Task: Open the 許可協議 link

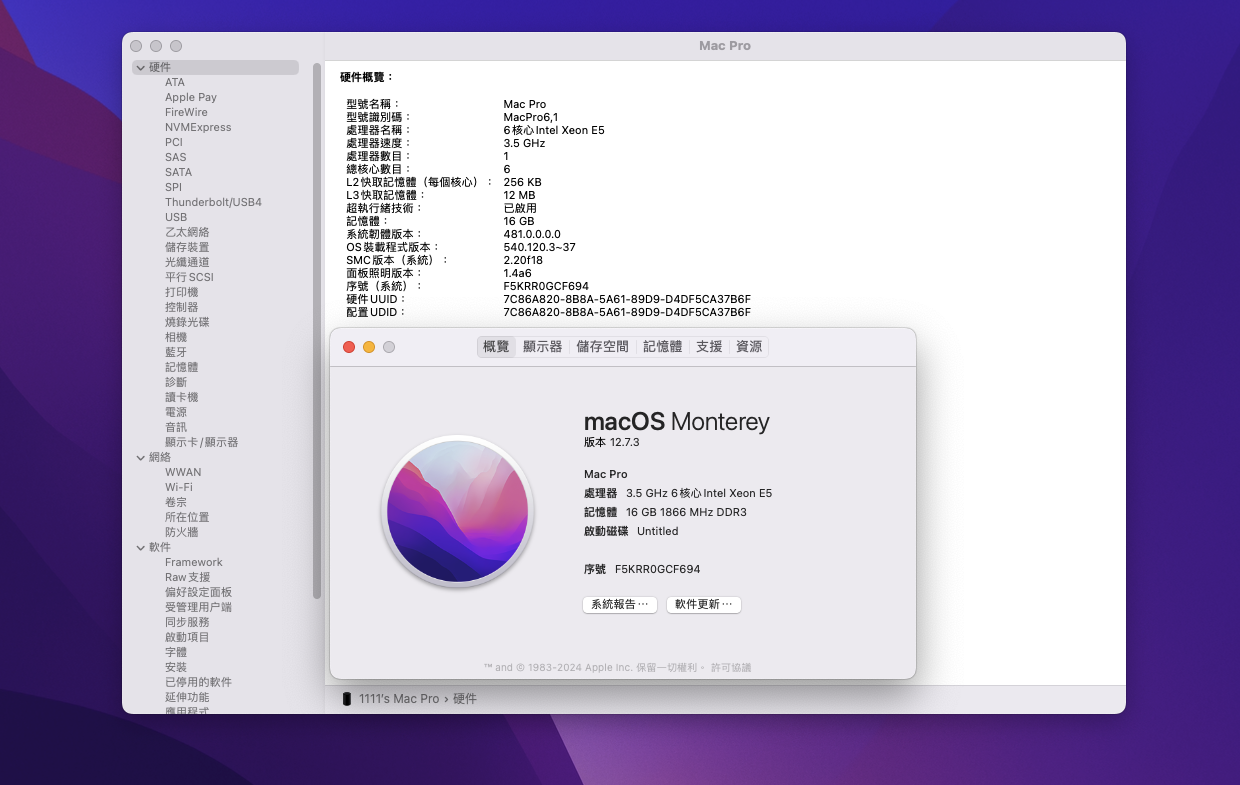Action: pyautogui.click(x=731, y=667)
